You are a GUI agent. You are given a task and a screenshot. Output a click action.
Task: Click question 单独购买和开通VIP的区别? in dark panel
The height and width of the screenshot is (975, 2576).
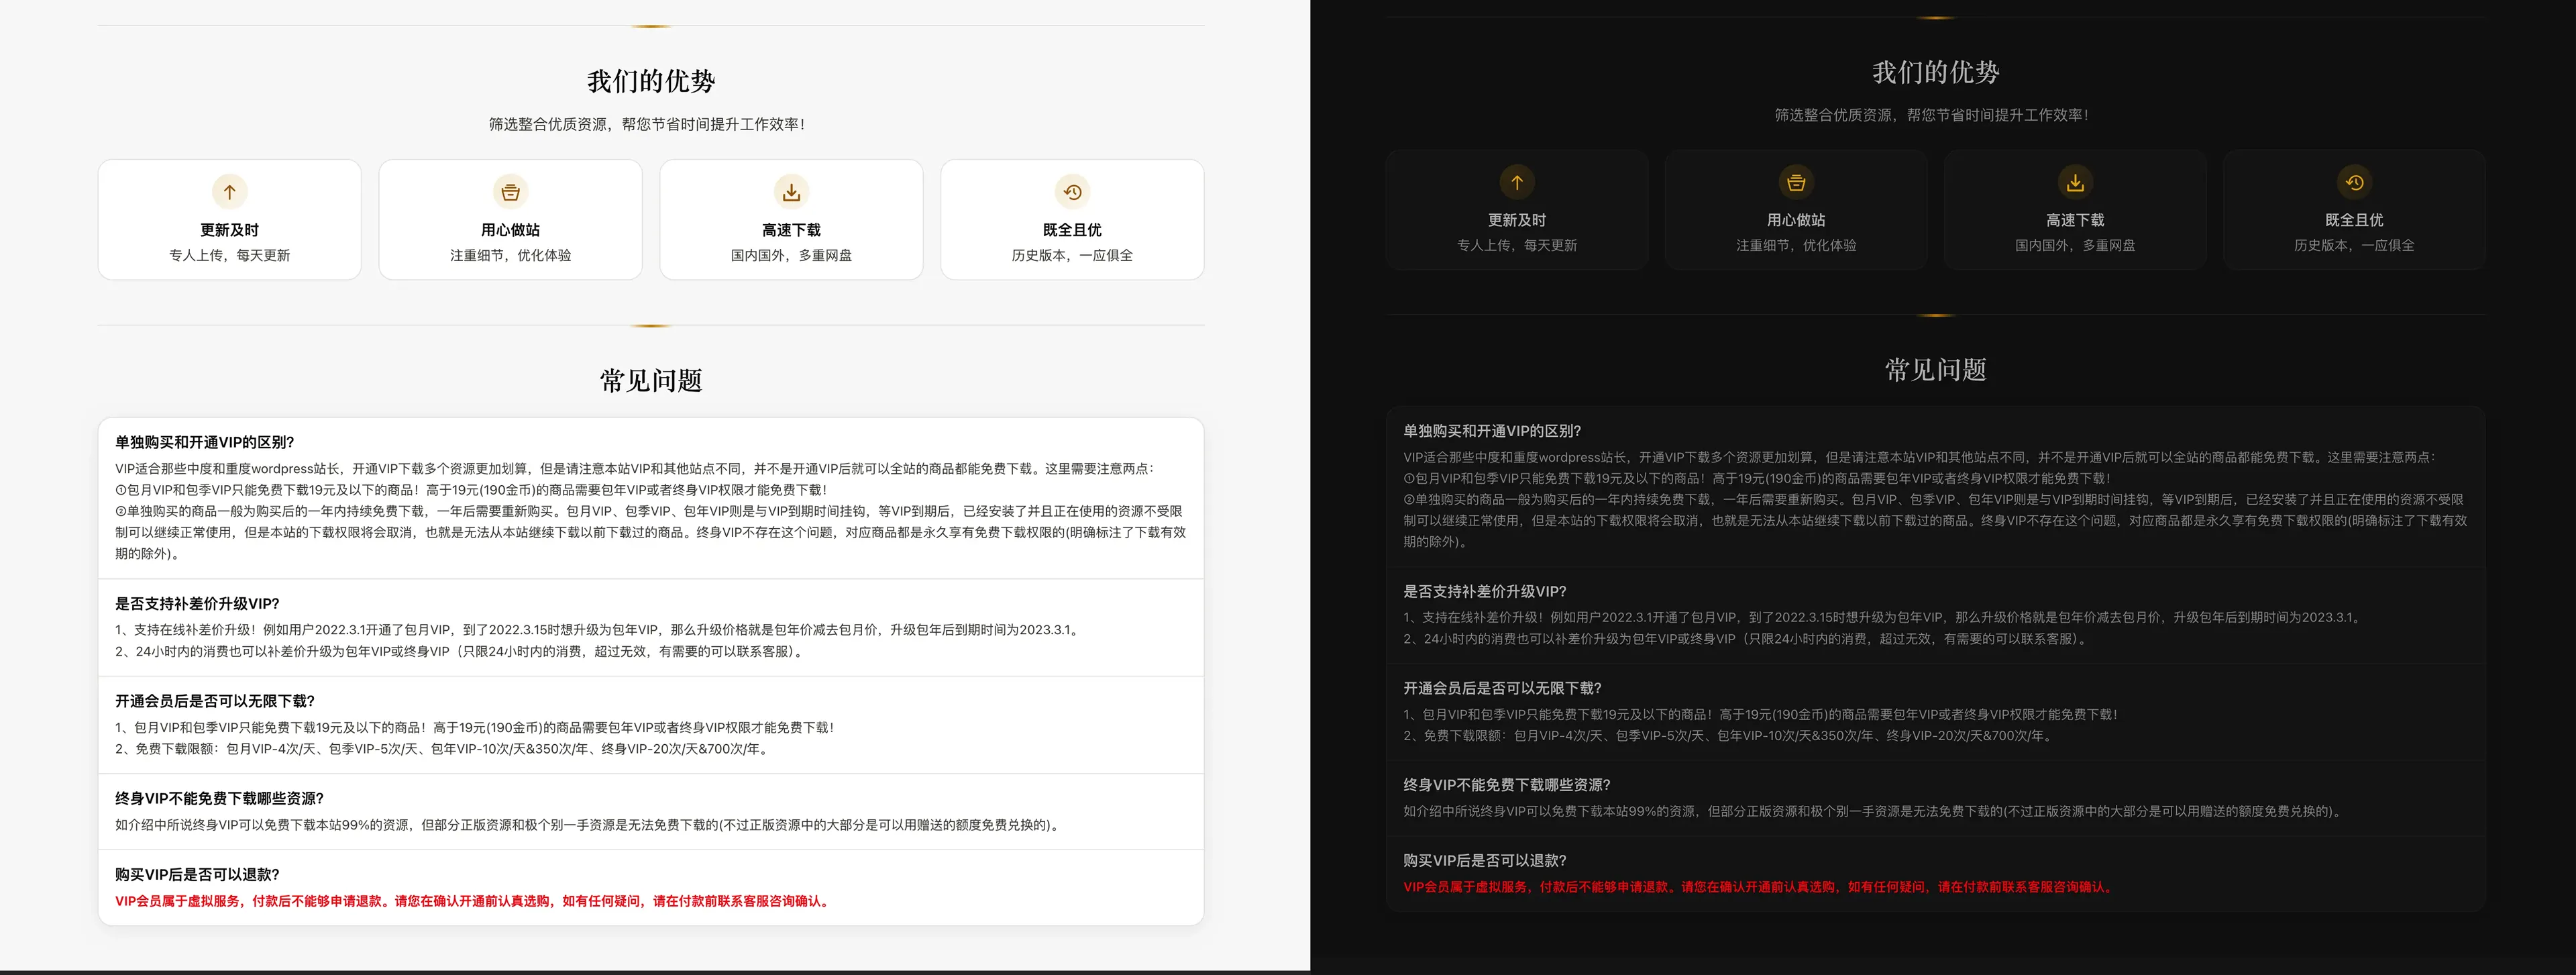pyautogui.click(x=1492, y=431)
